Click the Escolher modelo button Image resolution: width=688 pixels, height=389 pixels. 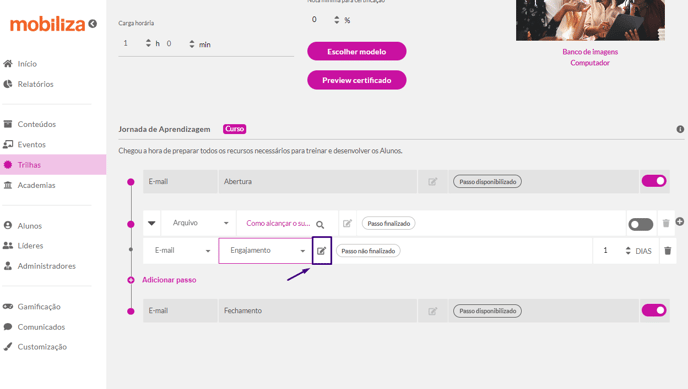[x=357, y=51]
